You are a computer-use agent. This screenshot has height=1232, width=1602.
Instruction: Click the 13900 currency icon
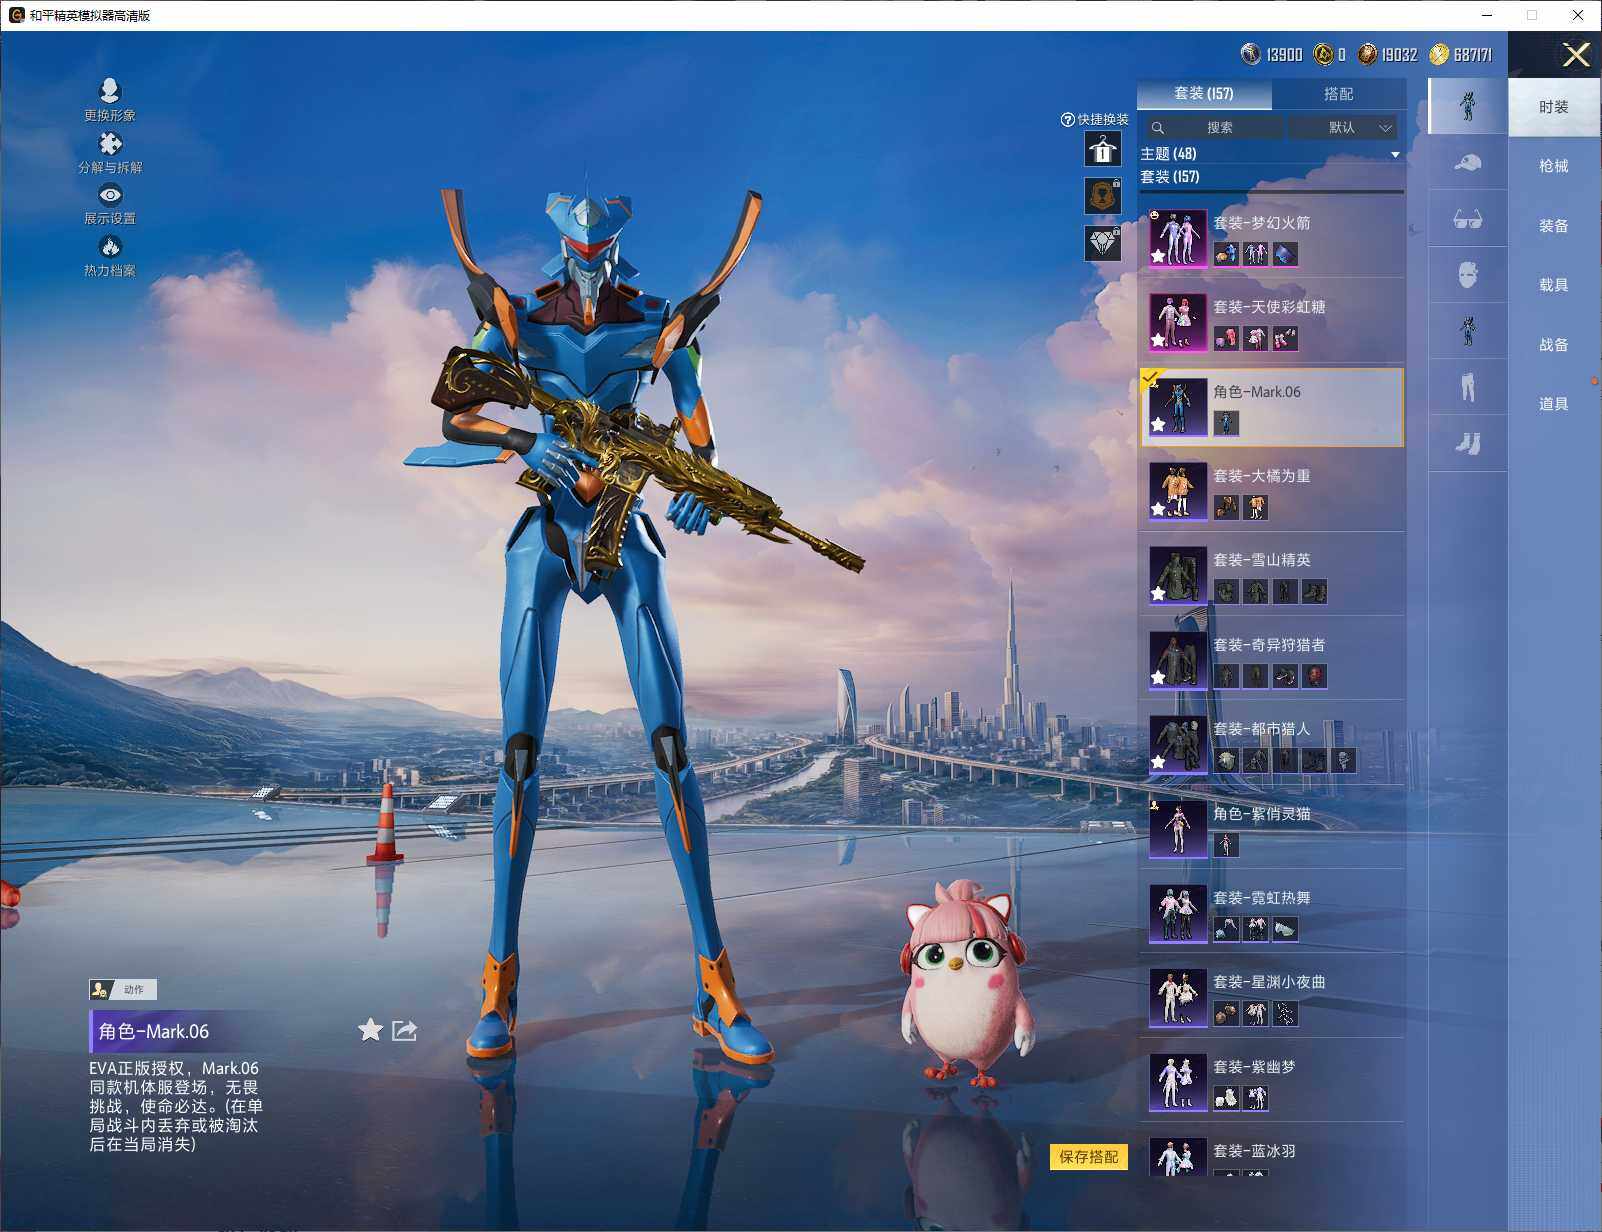(1250, 54)
